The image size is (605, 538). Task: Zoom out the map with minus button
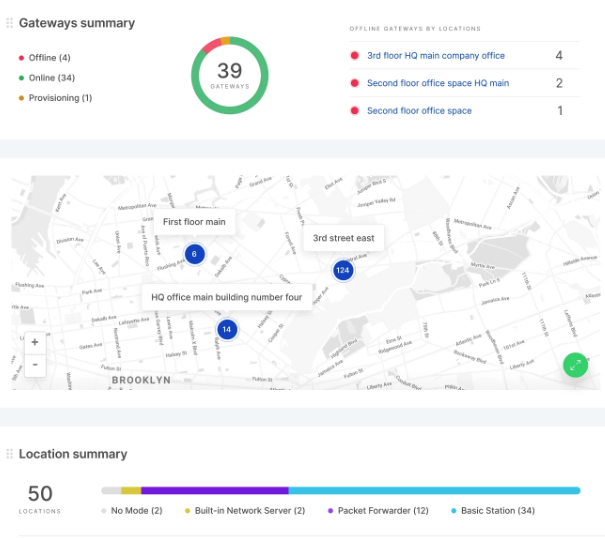tap(35, 365)
